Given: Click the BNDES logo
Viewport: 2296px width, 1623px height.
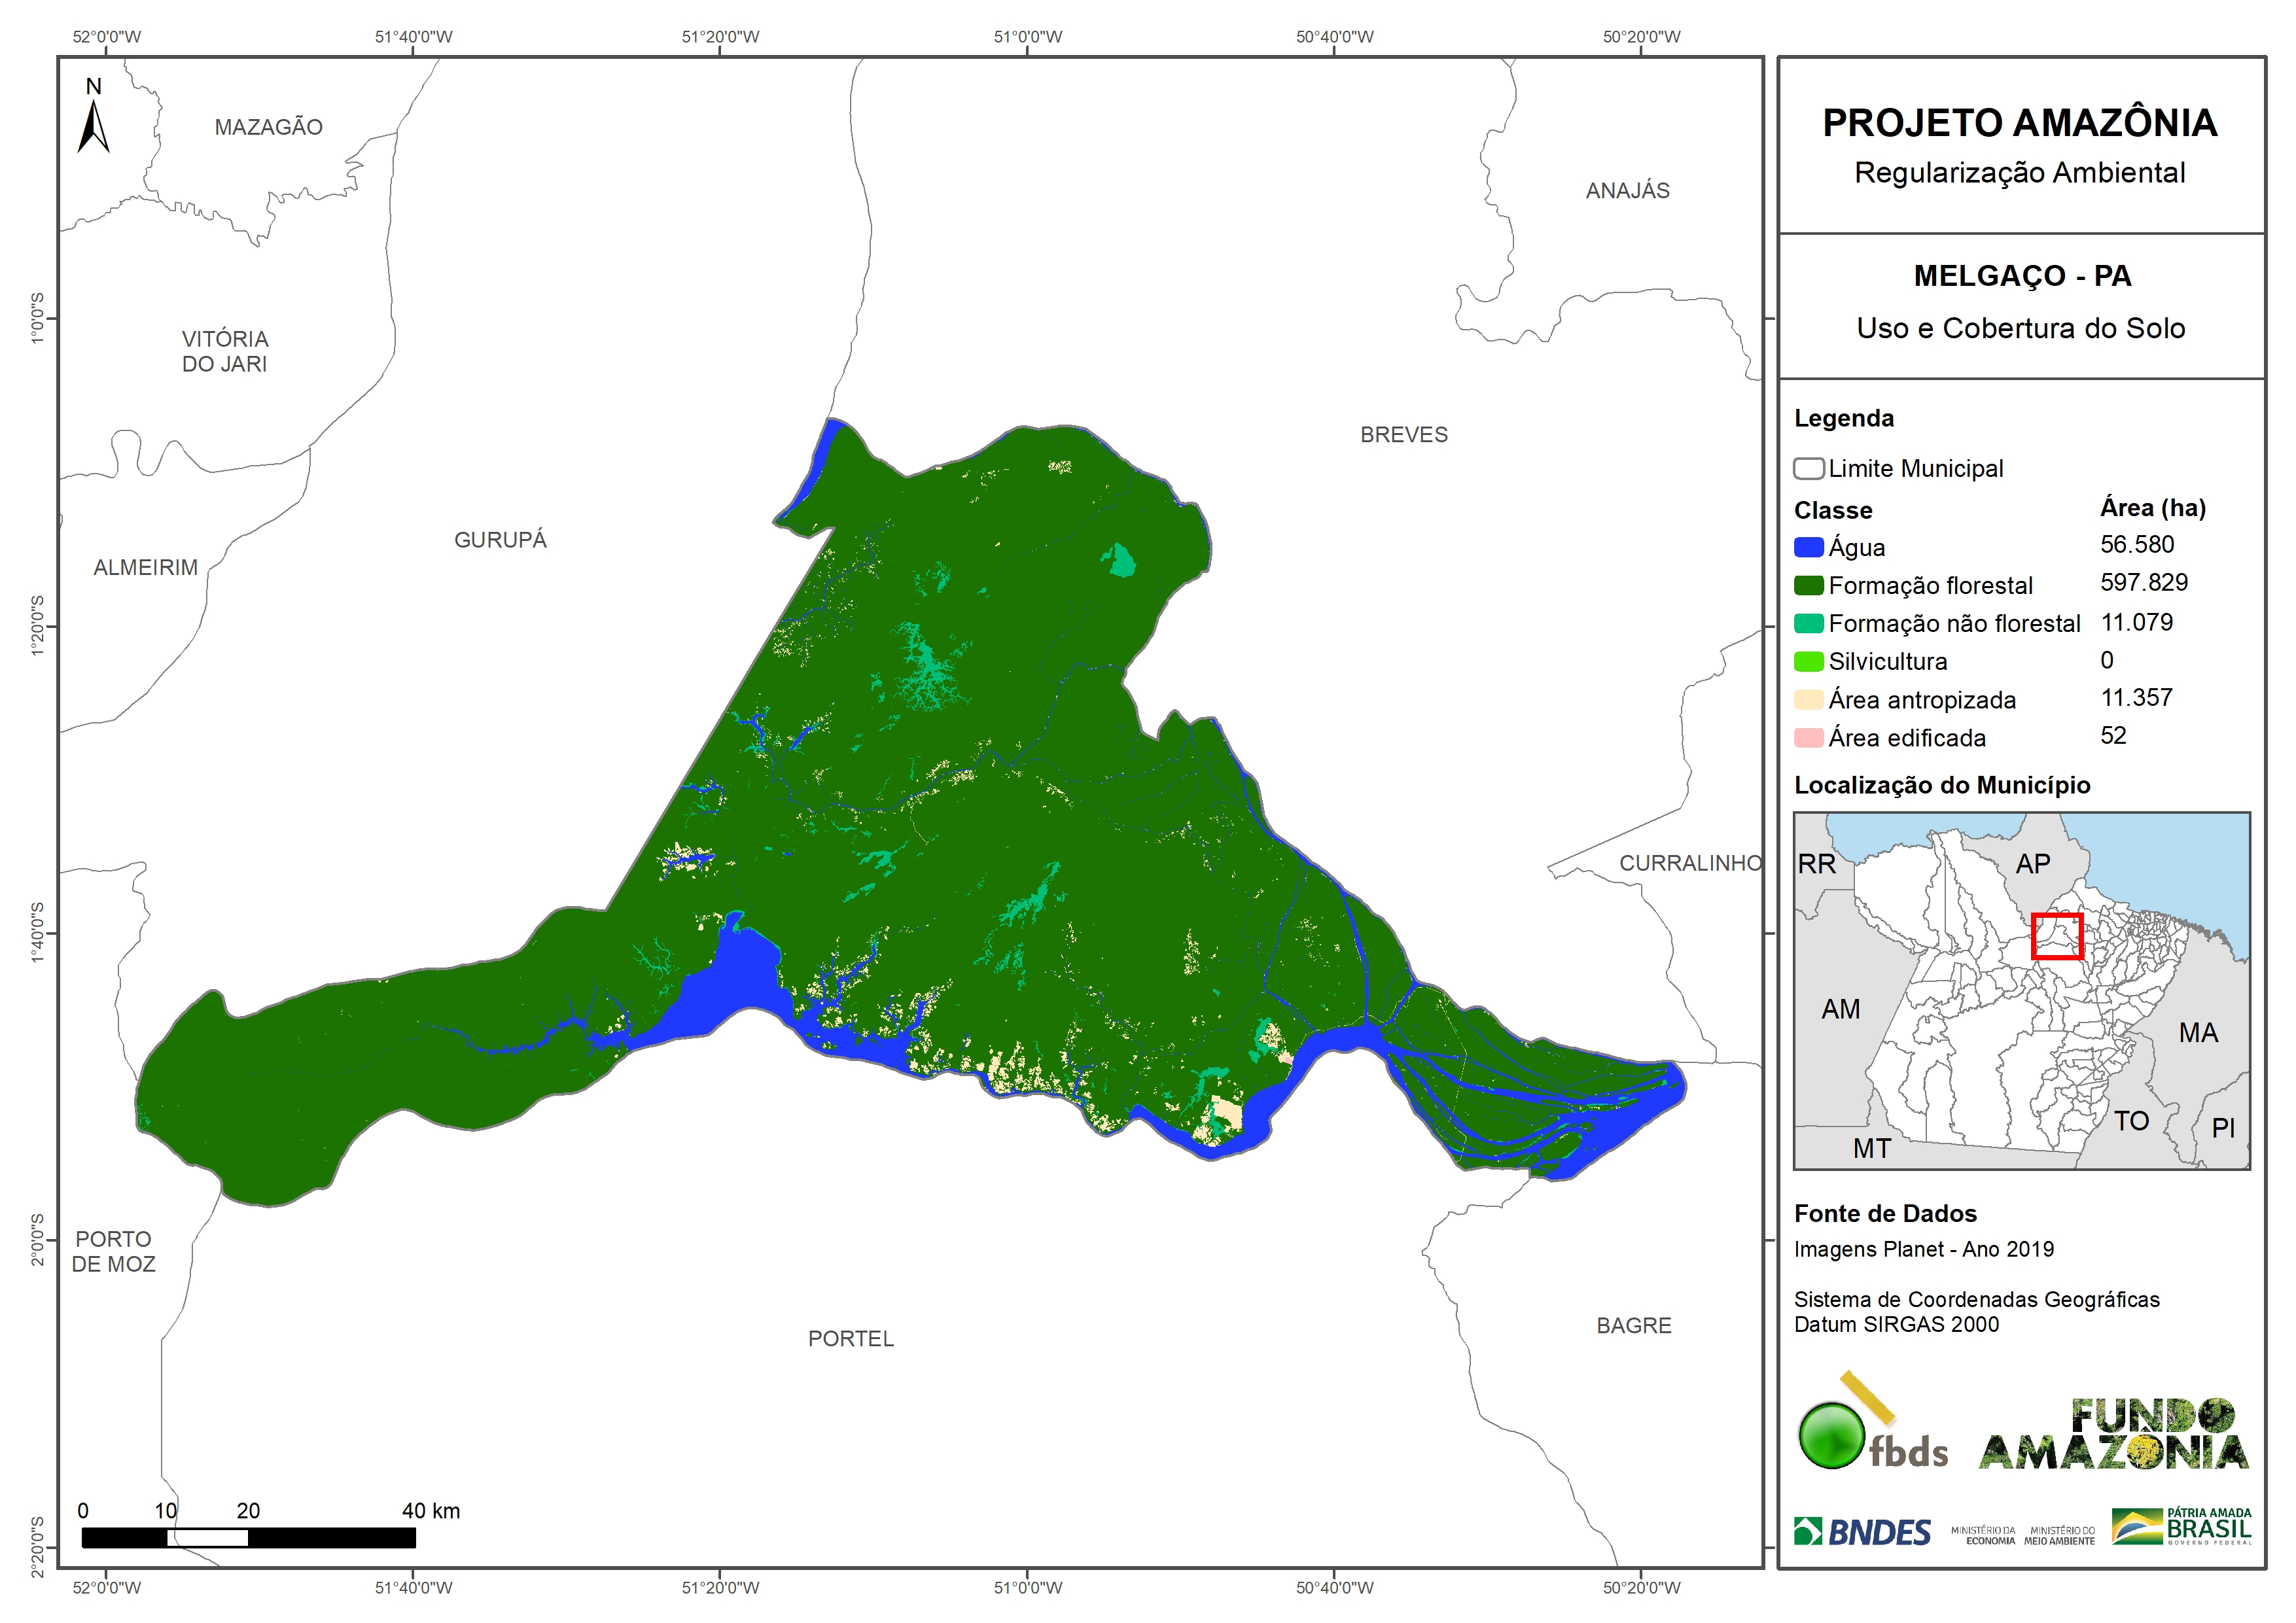Looking at the screenshot, I should pos(1862,1531).
